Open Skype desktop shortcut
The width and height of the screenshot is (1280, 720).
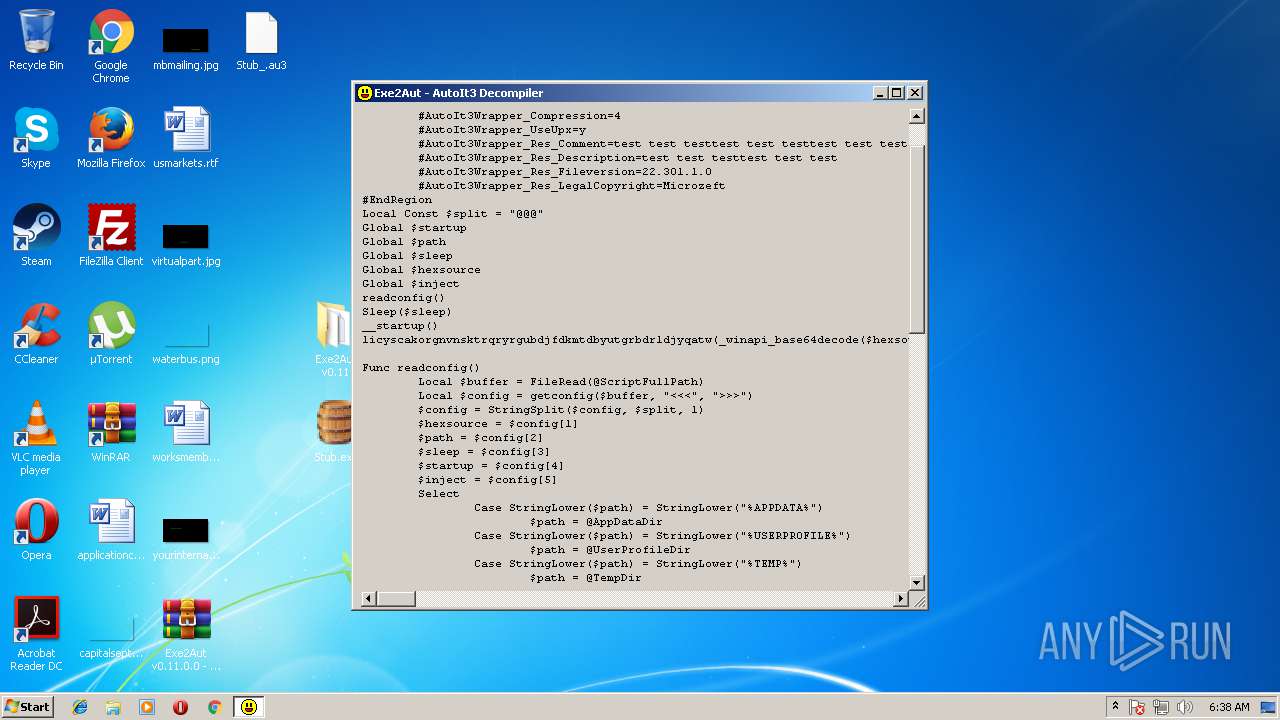tap(36, 139)
